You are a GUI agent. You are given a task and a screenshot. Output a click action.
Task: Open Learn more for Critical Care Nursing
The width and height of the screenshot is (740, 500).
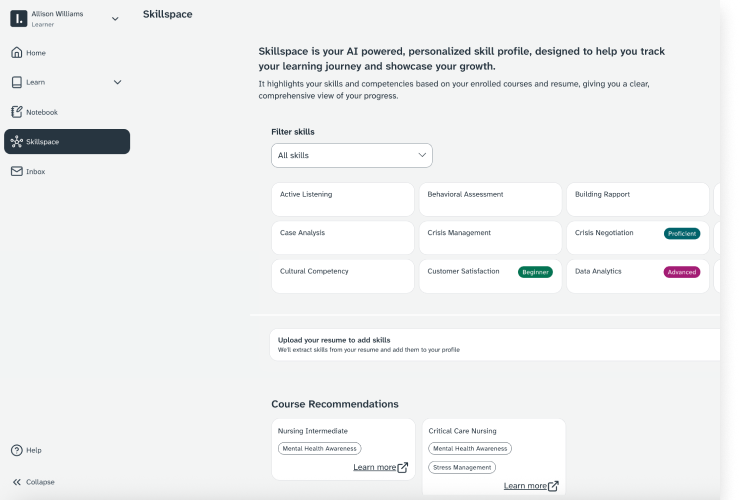point(525,486)
